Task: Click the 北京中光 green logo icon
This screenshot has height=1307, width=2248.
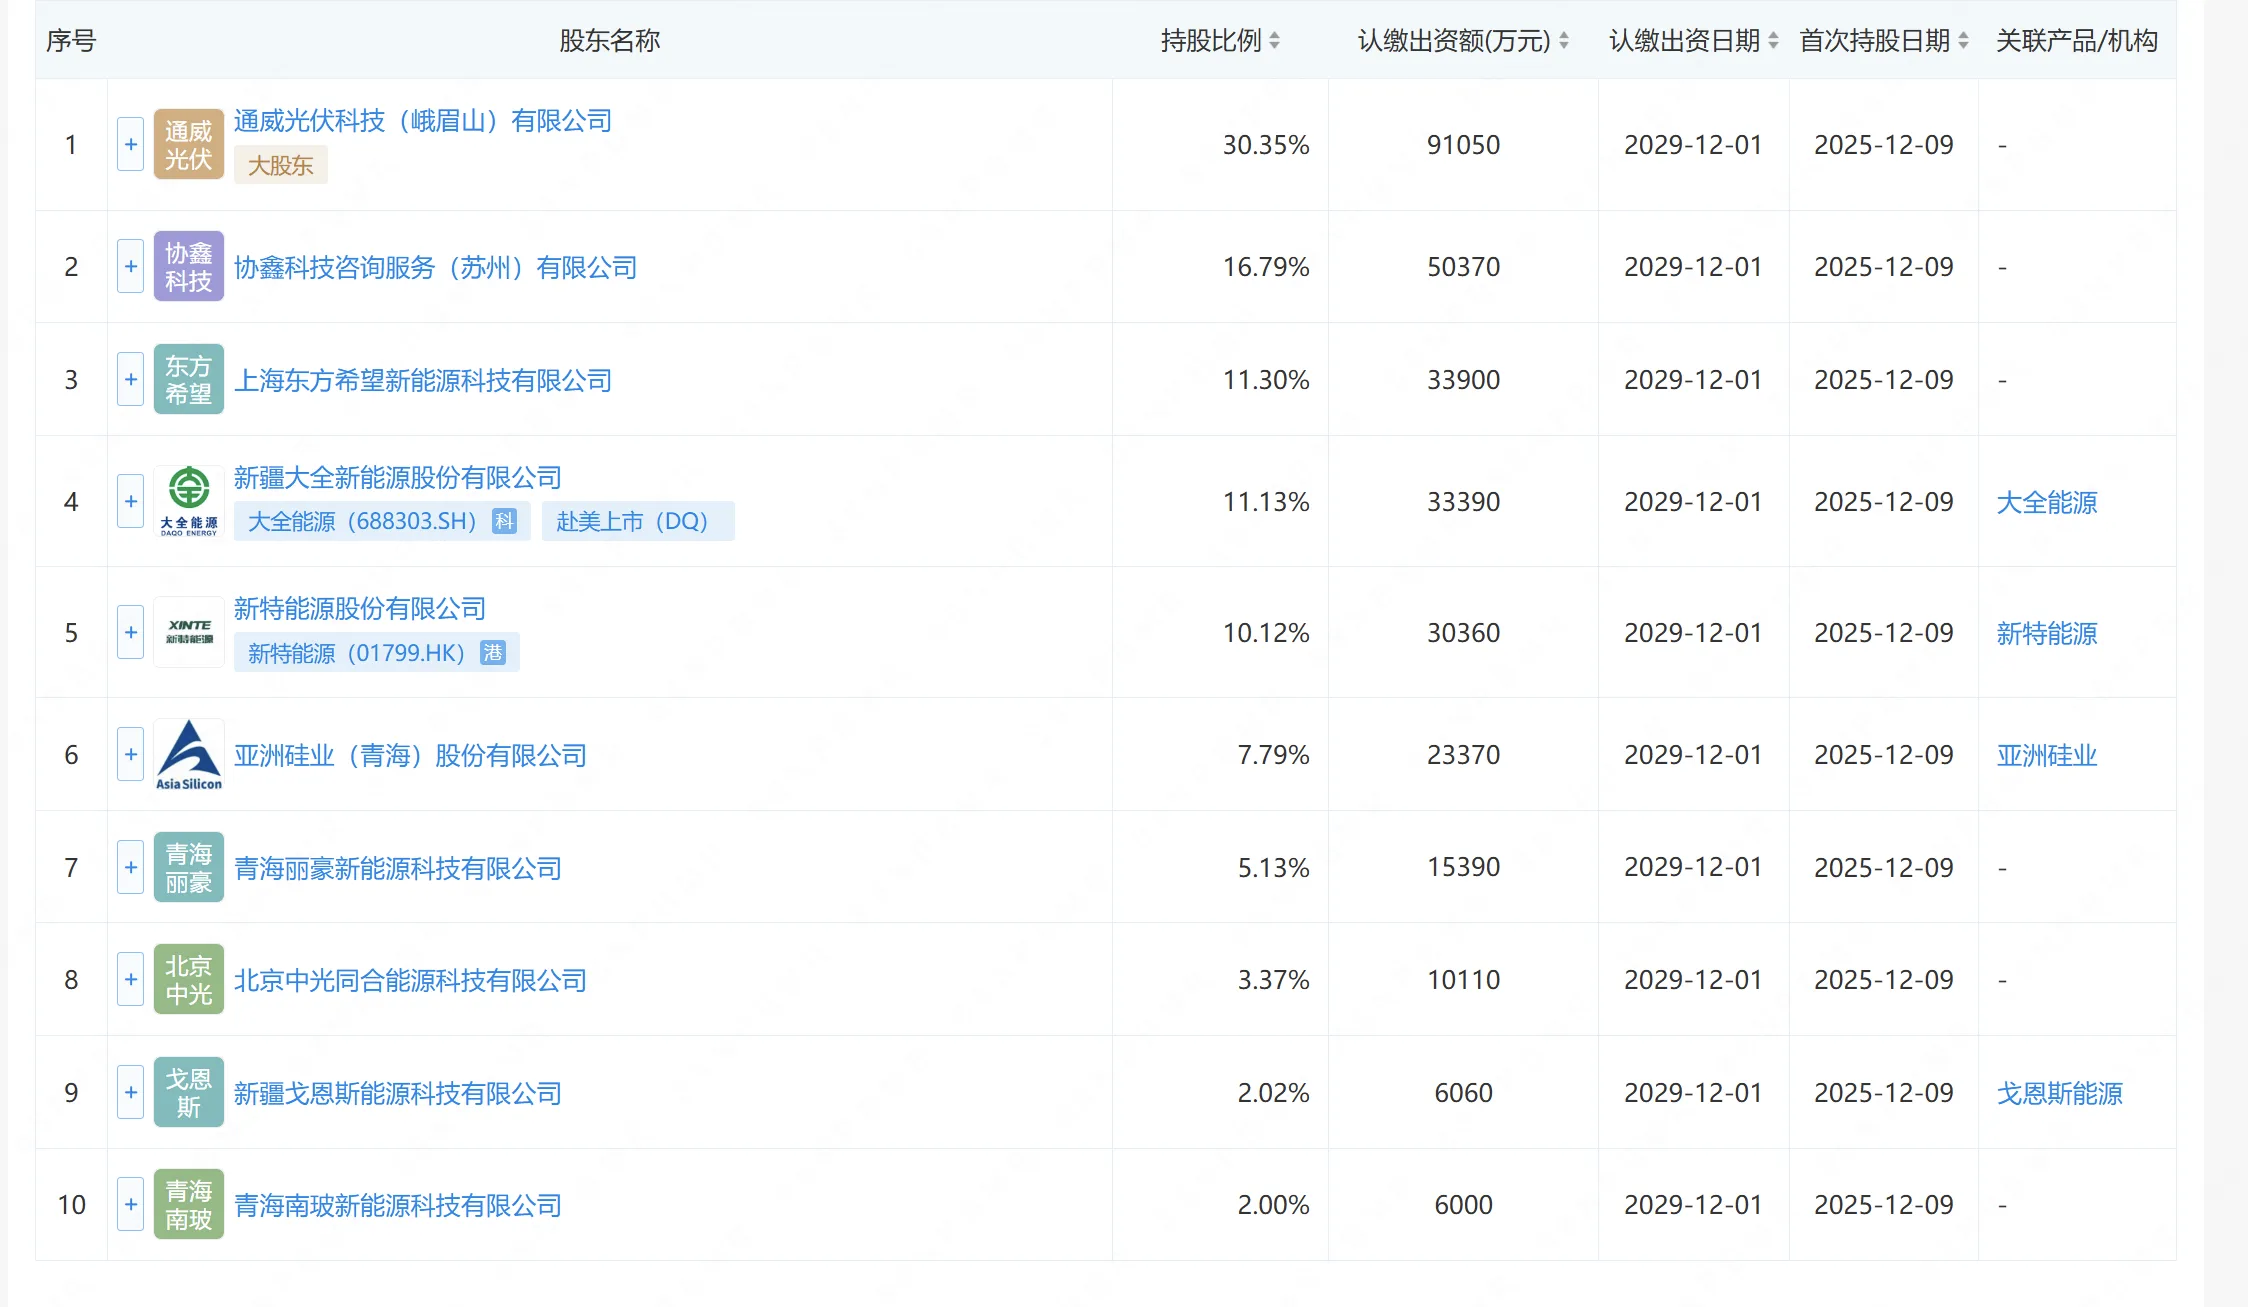Action: (x=188, y=979)
